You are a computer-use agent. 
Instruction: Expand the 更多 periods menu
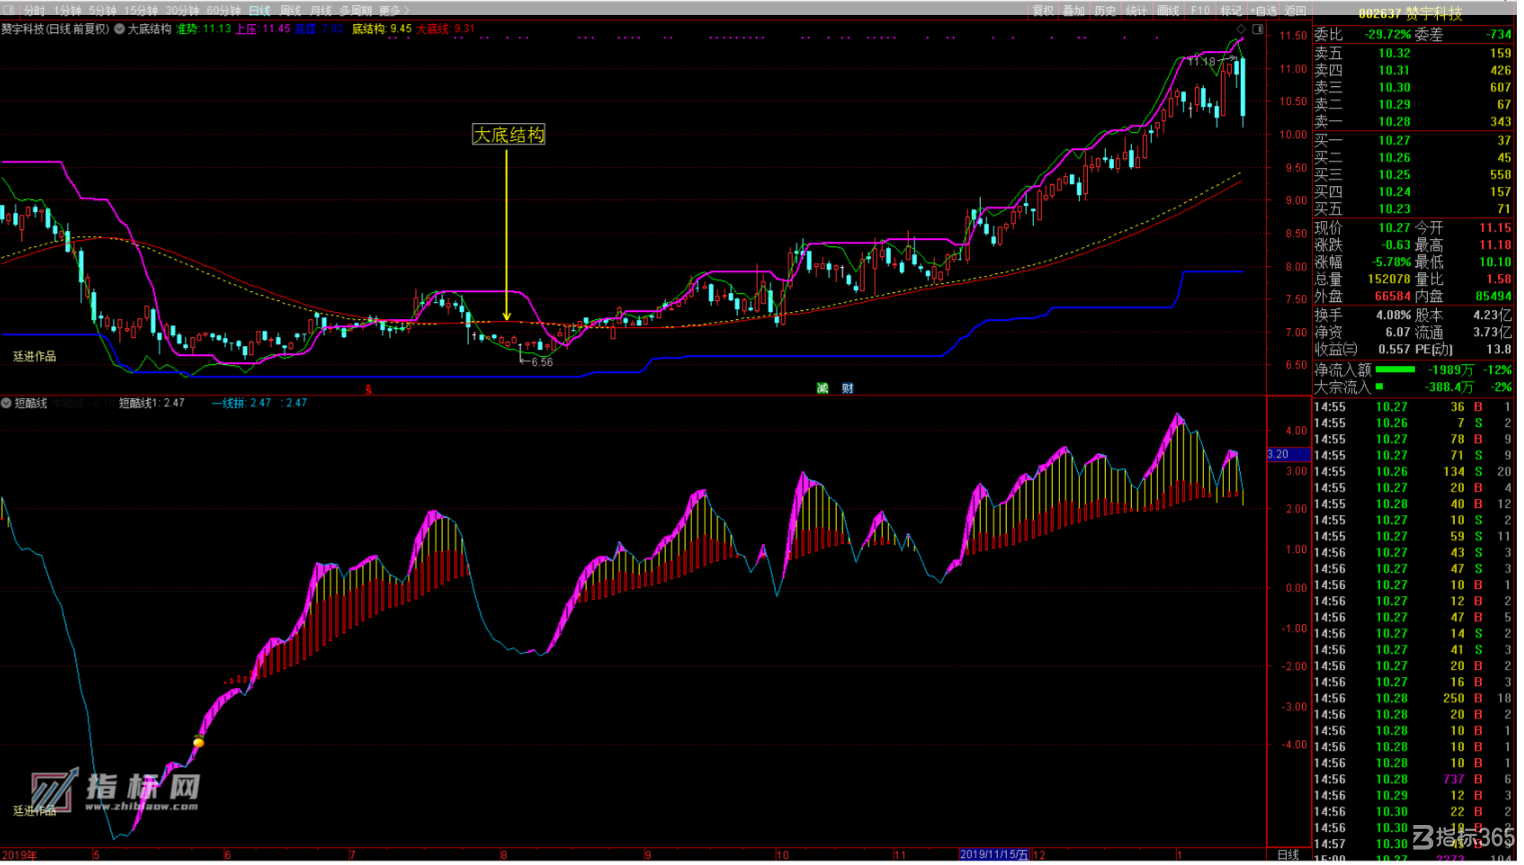394,10
